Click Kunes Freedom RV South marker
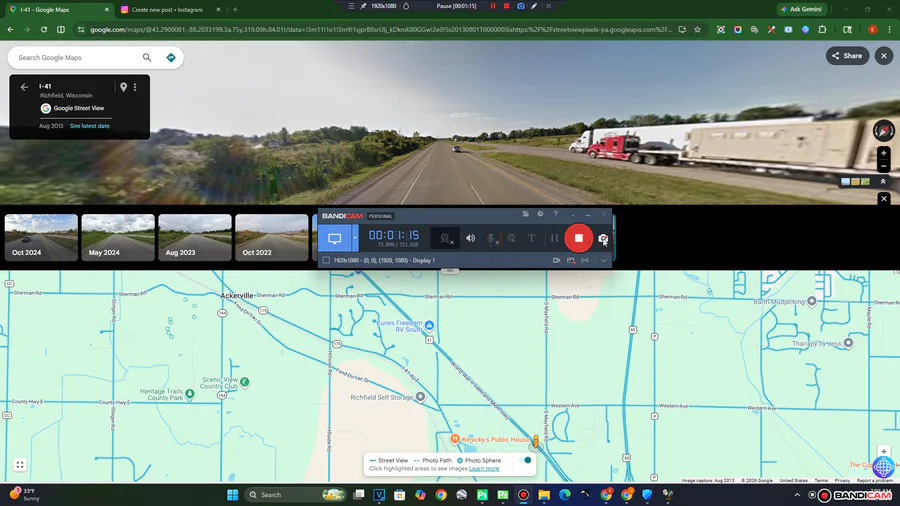The height and width of the screenshot is (506, 900). tap(429, 325)
